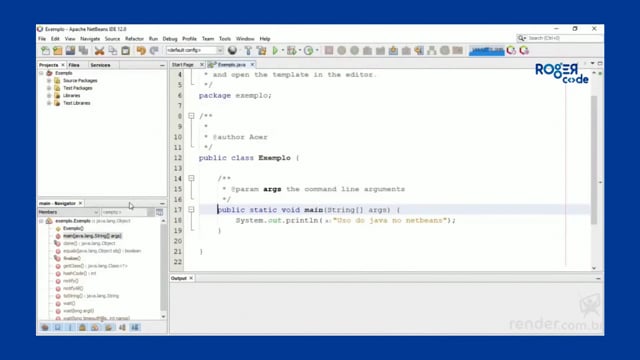Screen dimensions: 640x360
Task: Switch to the Files tab
Action: (x=74, y=65)
